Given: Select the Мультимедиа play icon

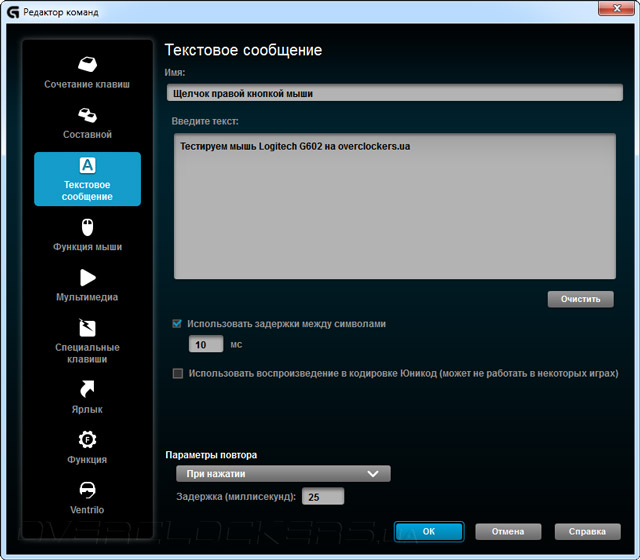Looking at the screenshot, I should click(88, 278).
